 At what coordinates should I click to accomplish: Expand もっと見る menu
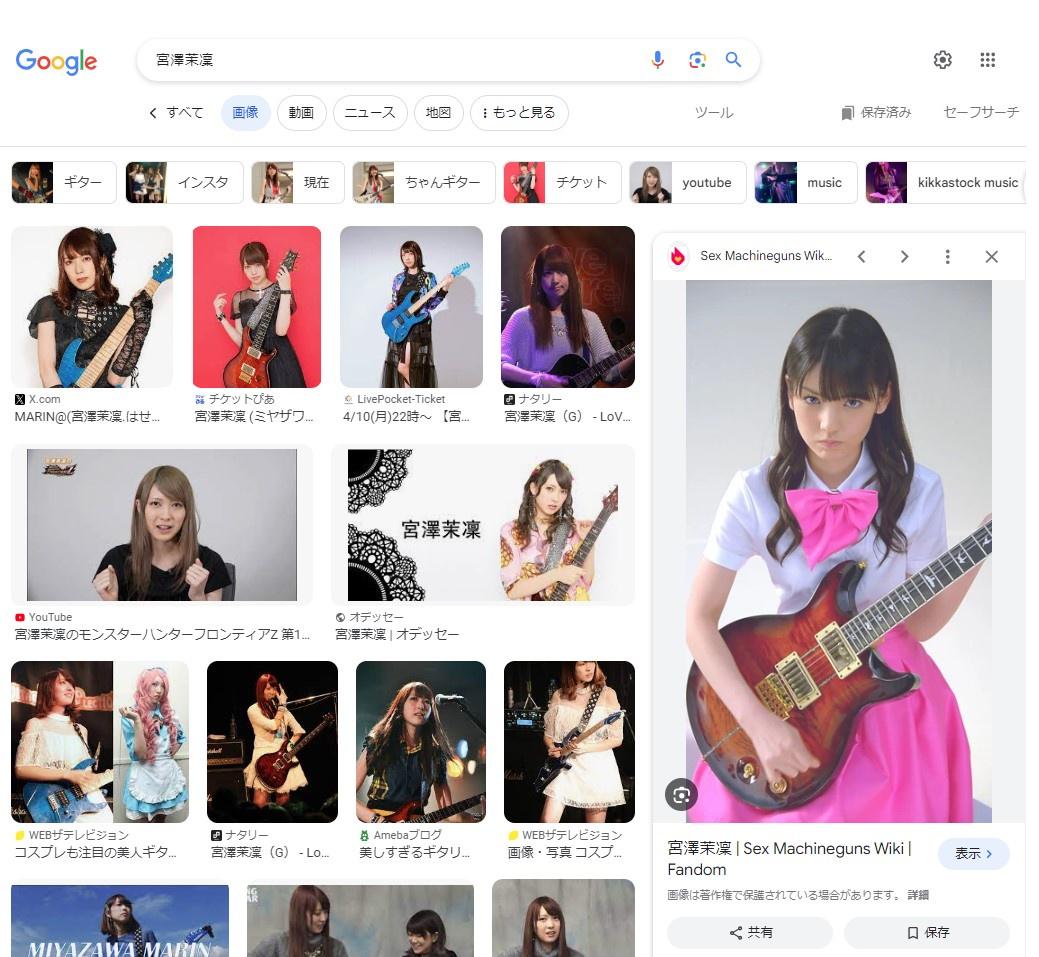tap(519, 113)
